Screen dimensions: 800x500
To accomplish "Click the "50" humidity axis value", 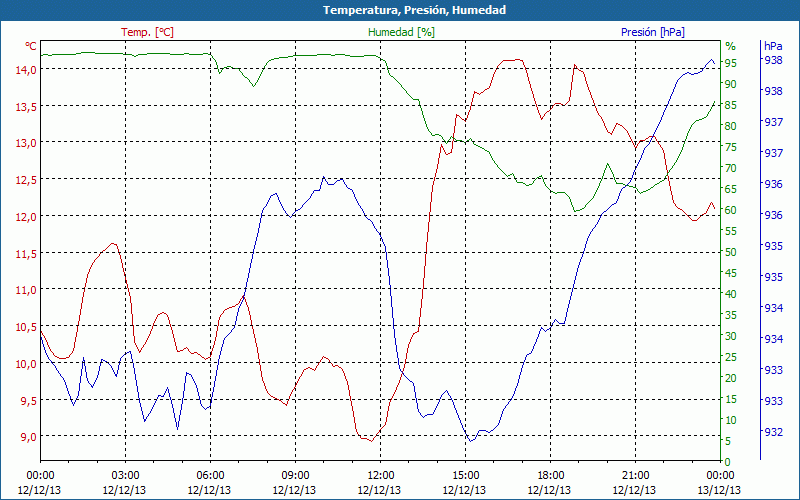I will point(731,252).
